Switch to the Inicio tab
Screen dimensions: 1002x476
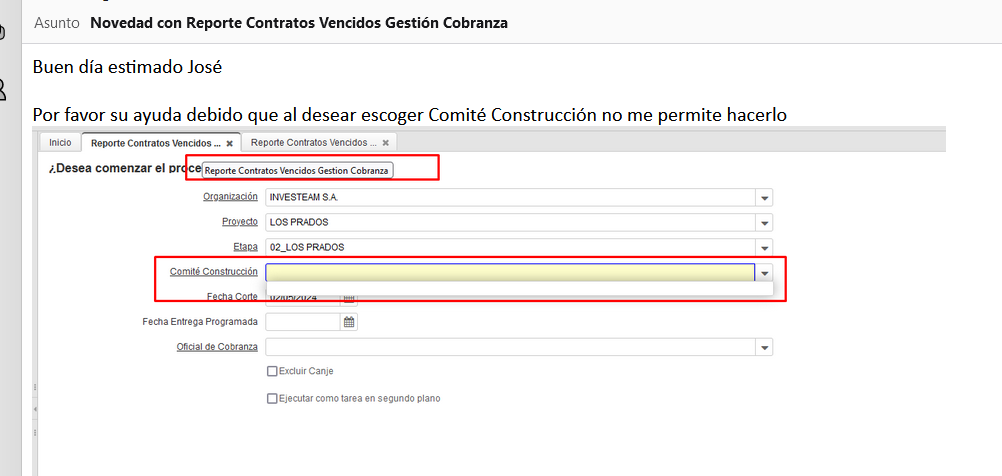click(x=60, y=143)
